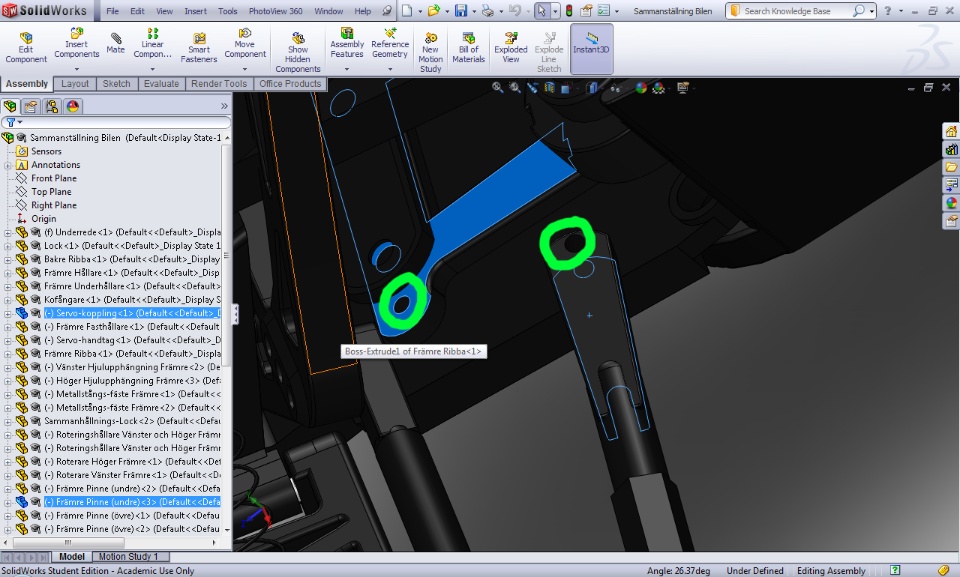Open Bill of Materials tool
Viewport: 960px width, 577px height.
(468, 48)
